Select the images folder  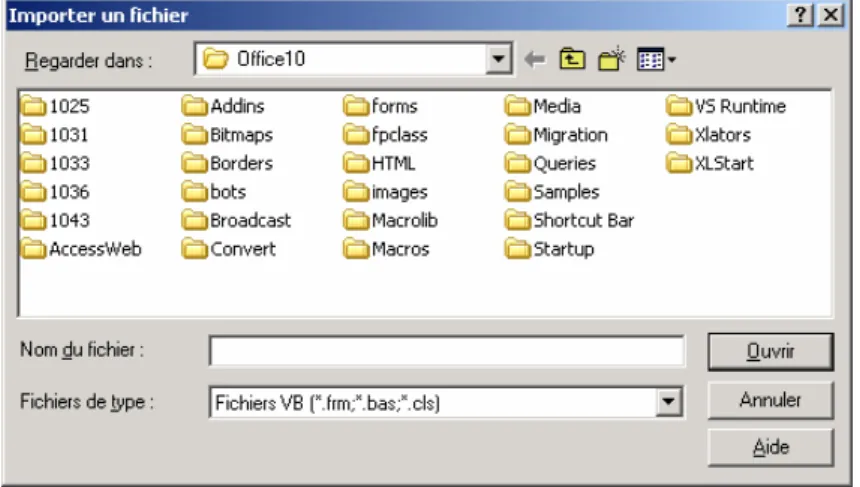point(386,192)
